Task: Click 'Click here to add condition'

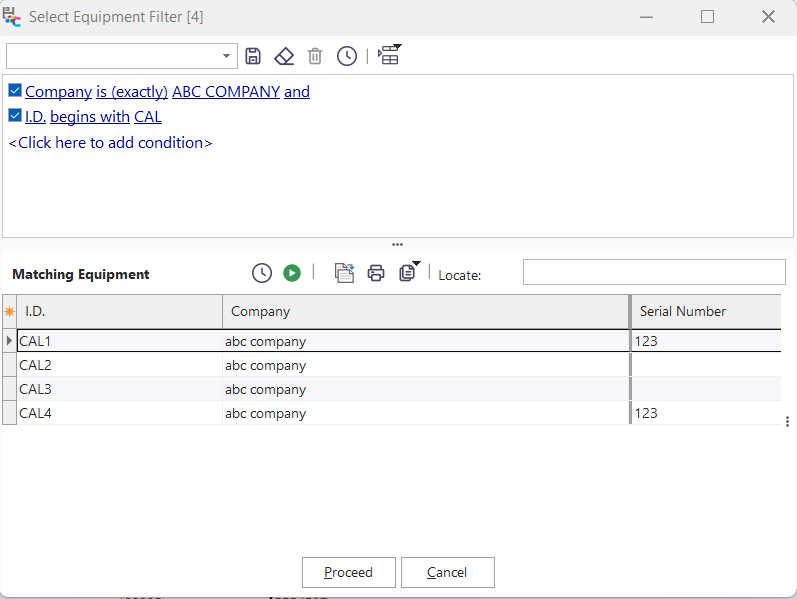Action: [110, 142]
